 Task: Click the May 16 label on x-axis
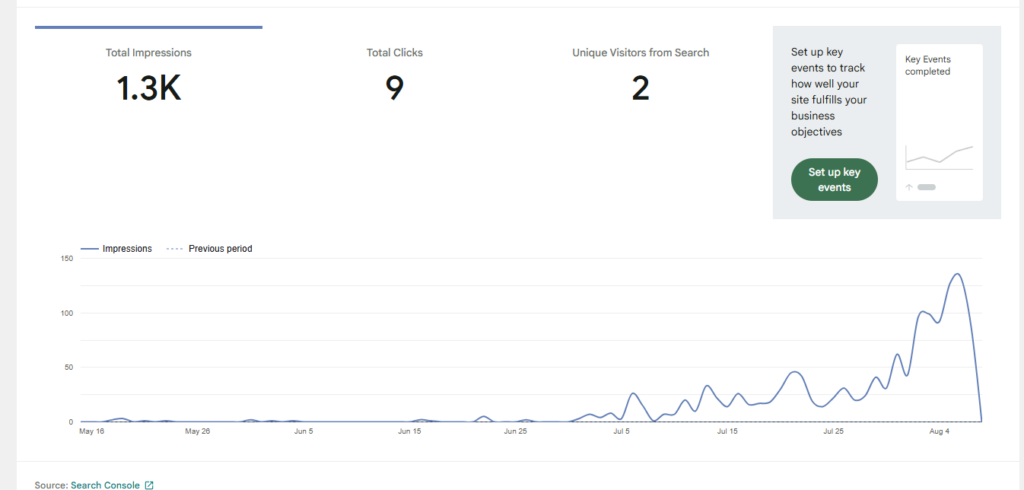pyautogui.click(x=91, y=432)
